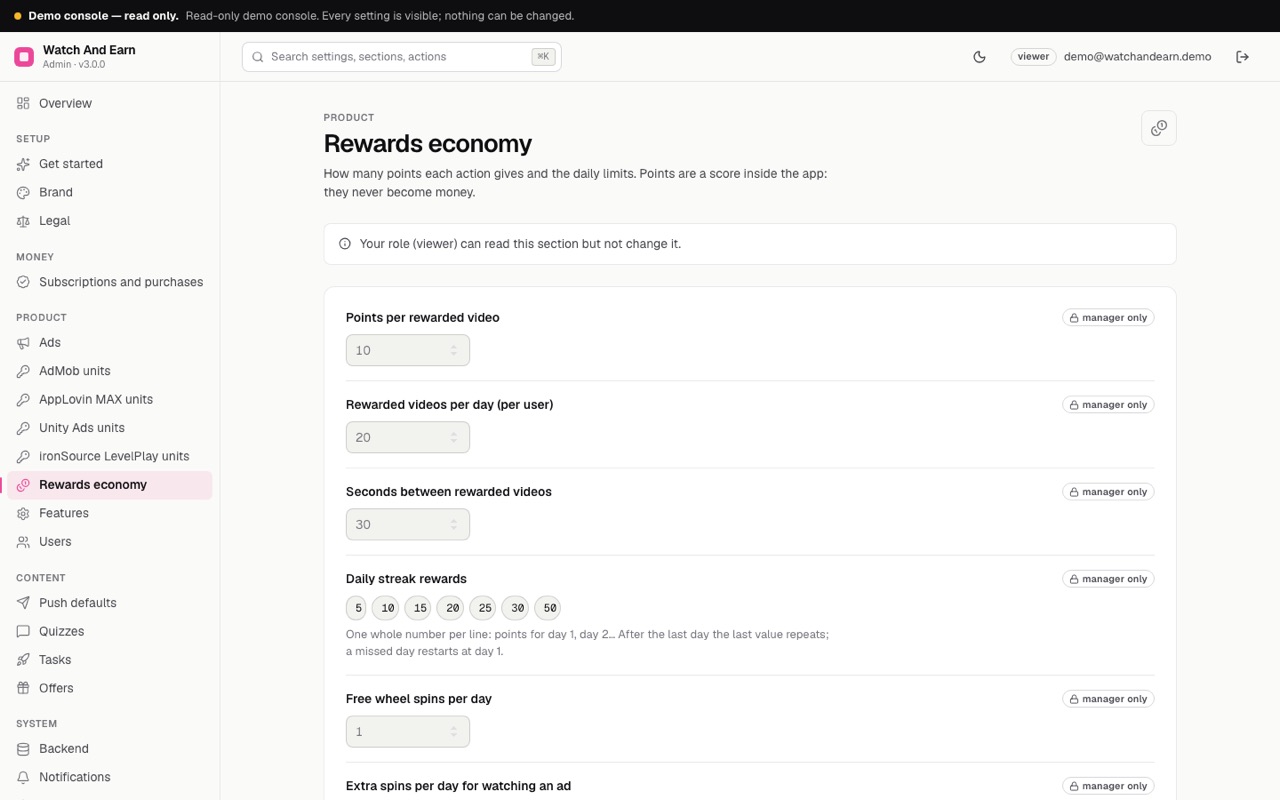Click the sign out icon

click(1242, 57)
